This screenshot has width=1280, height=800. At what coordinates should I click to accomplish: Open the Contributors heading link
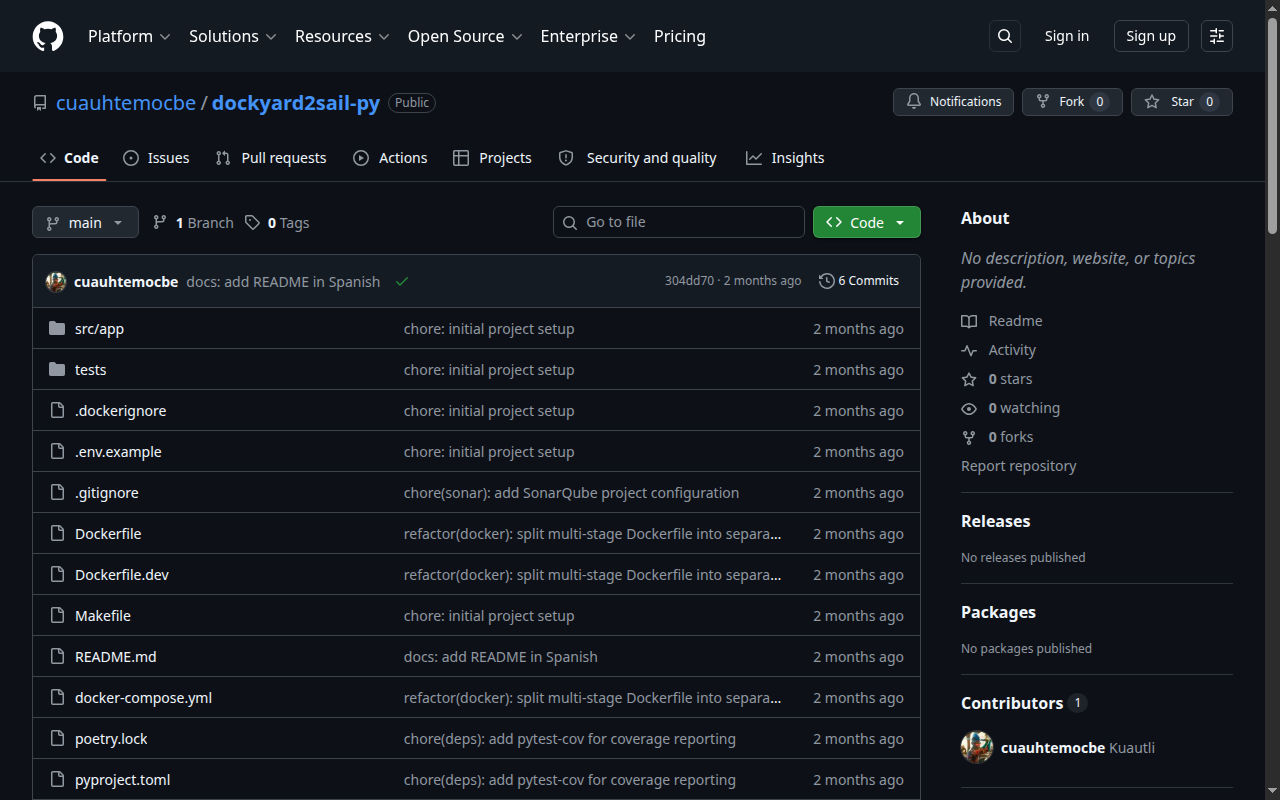(1024, 703)
